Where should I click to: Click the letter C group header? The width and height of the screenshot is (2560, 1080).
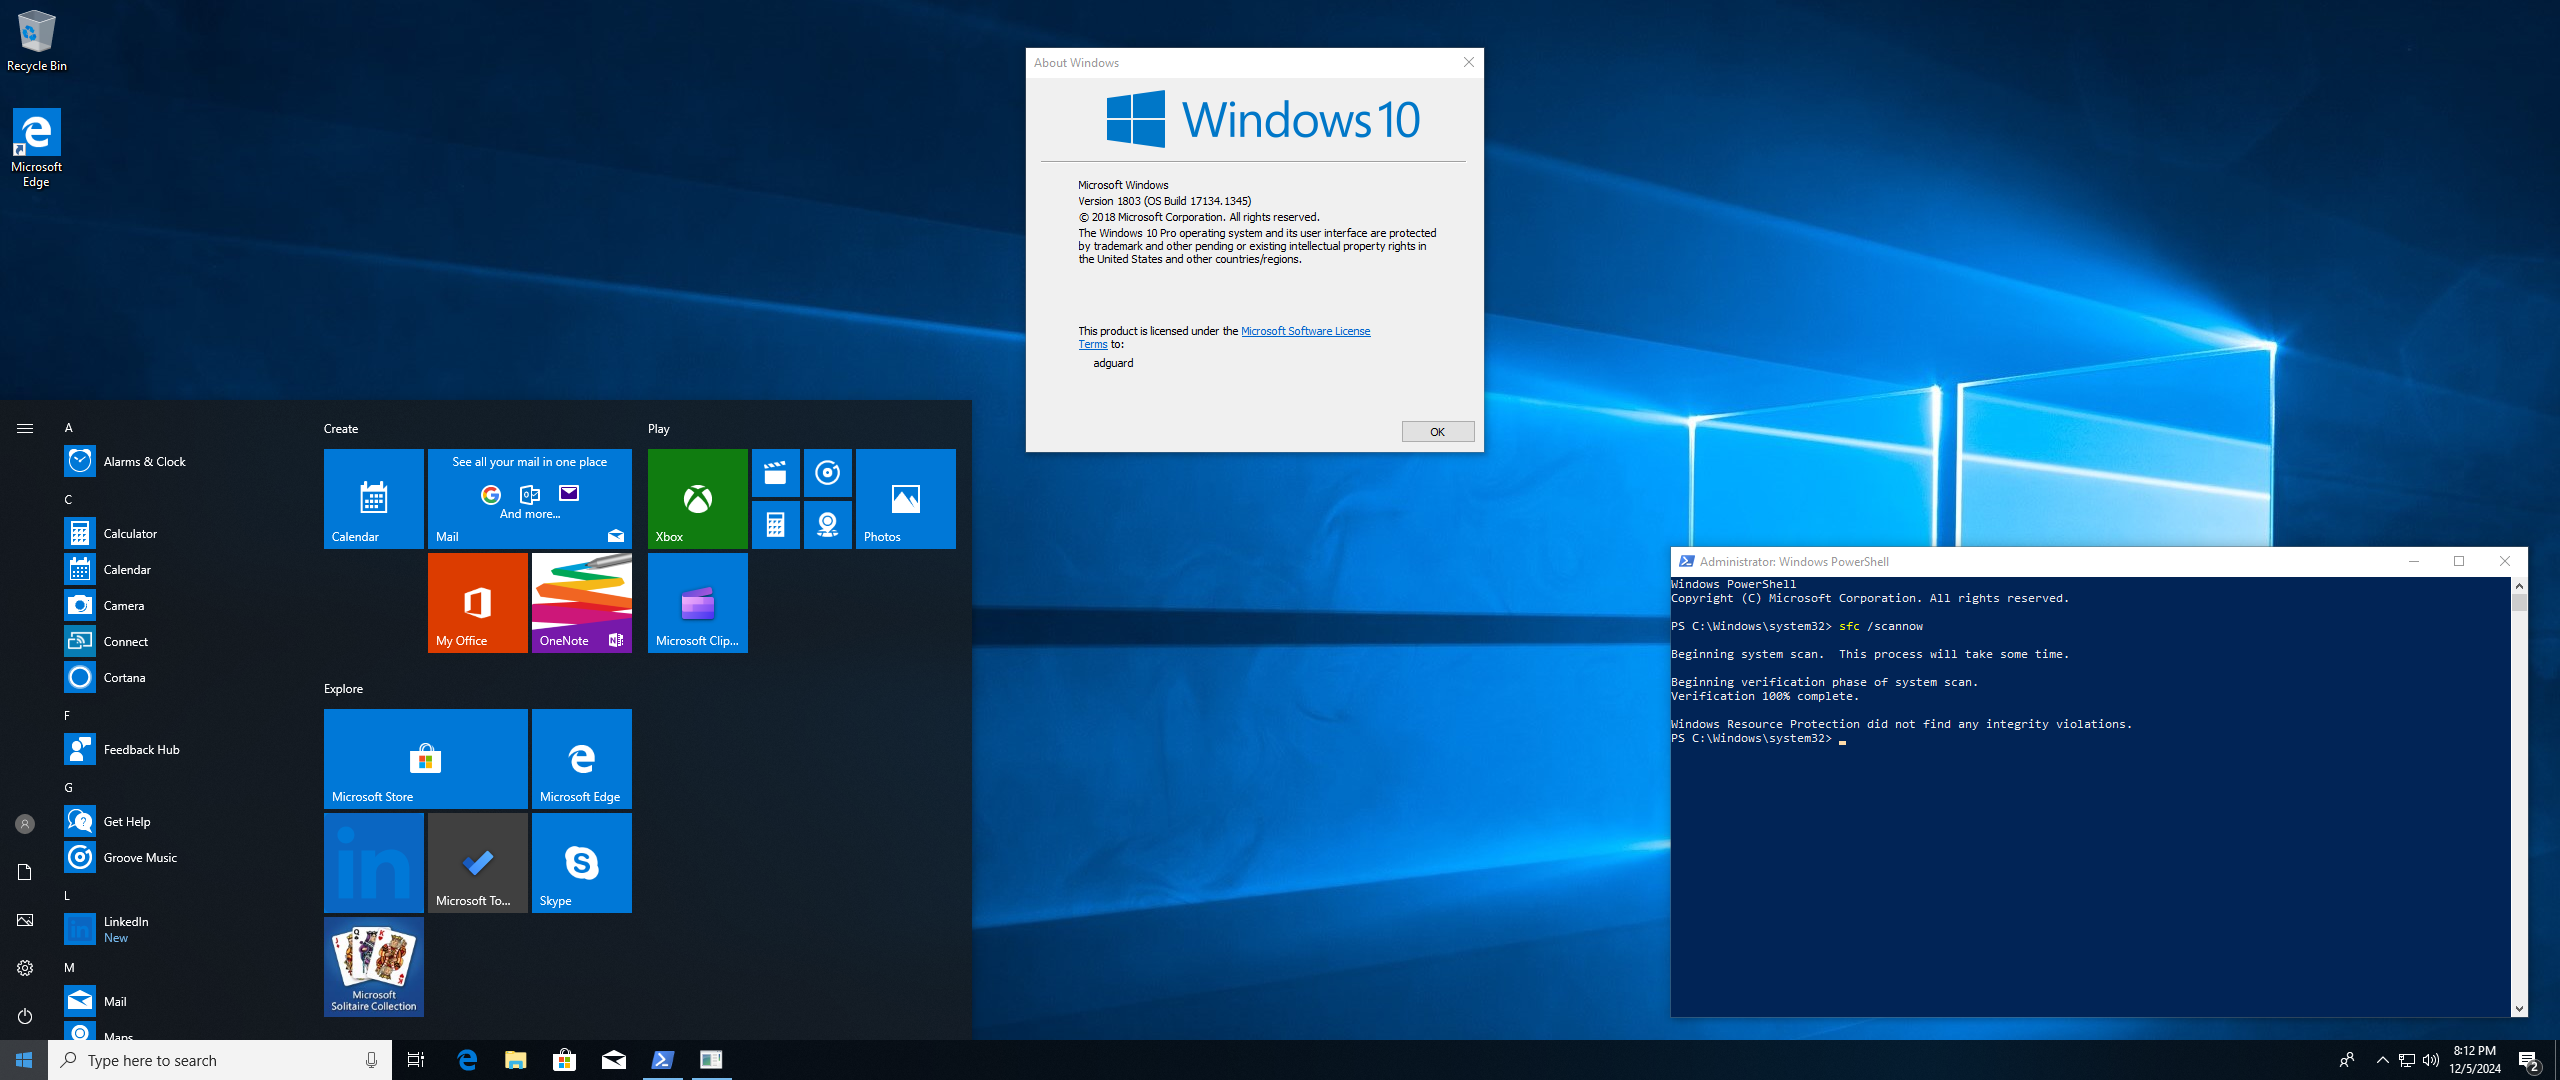click(x=69, y=500)
